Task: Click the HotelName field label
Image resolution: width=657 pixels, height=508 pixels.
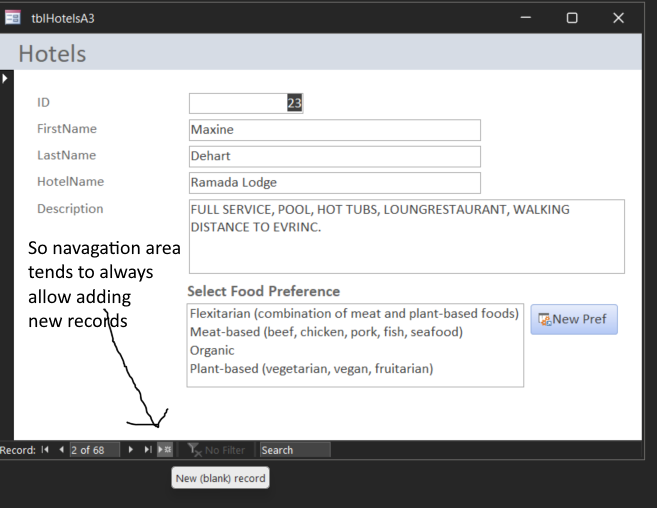Action: pos(70,181)
